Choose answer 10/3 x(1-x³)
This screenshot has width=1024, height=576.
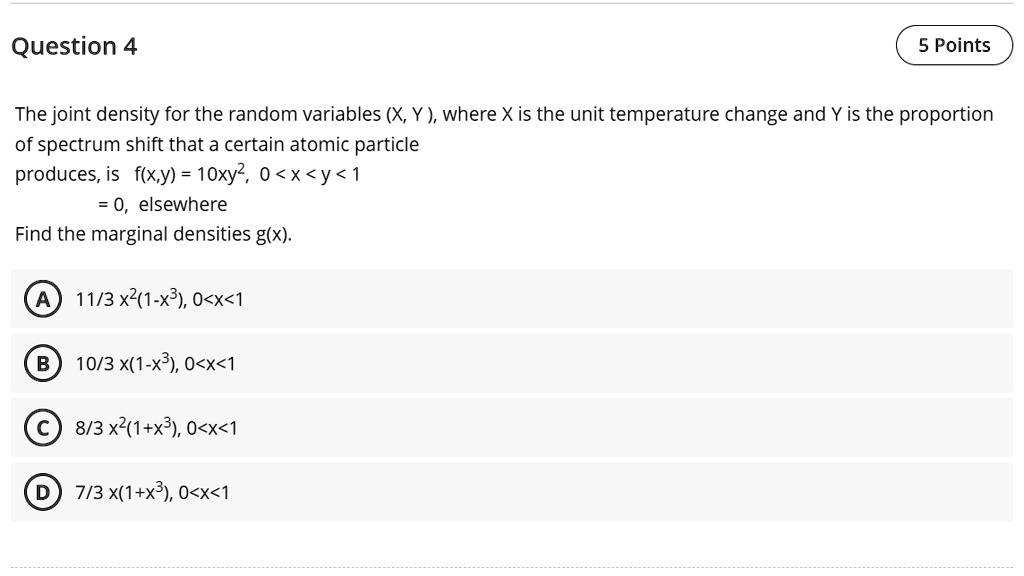coord(152,363)
